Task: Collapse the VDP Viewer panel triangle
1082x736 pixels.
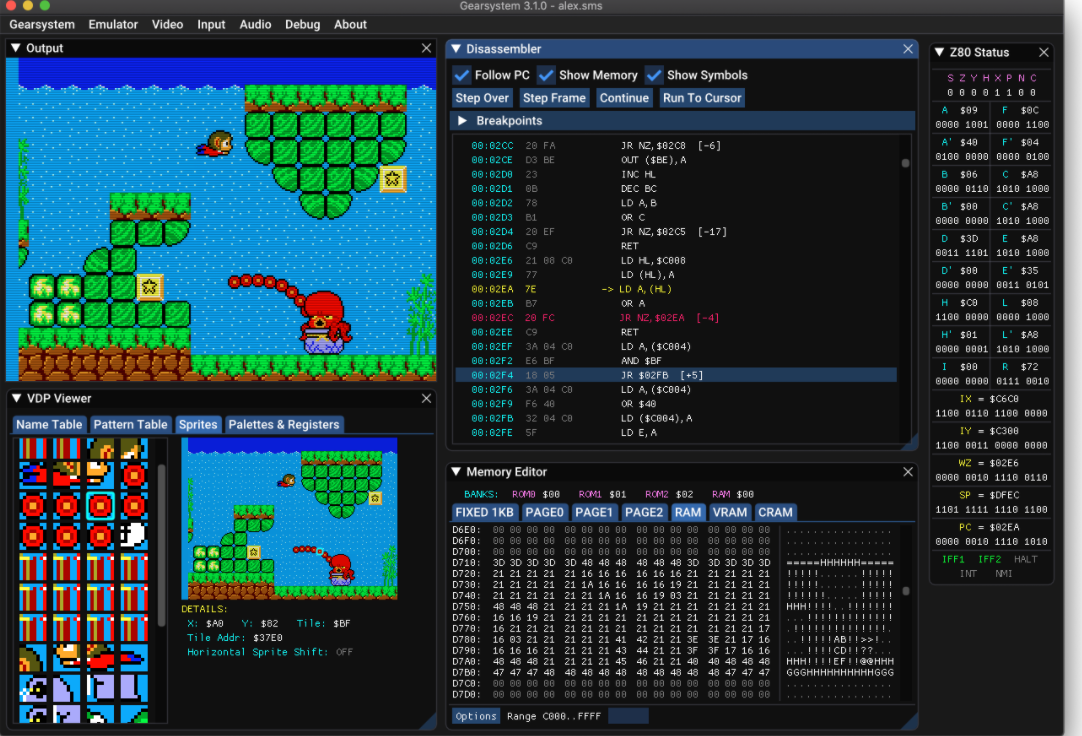Action: (17, 399)
